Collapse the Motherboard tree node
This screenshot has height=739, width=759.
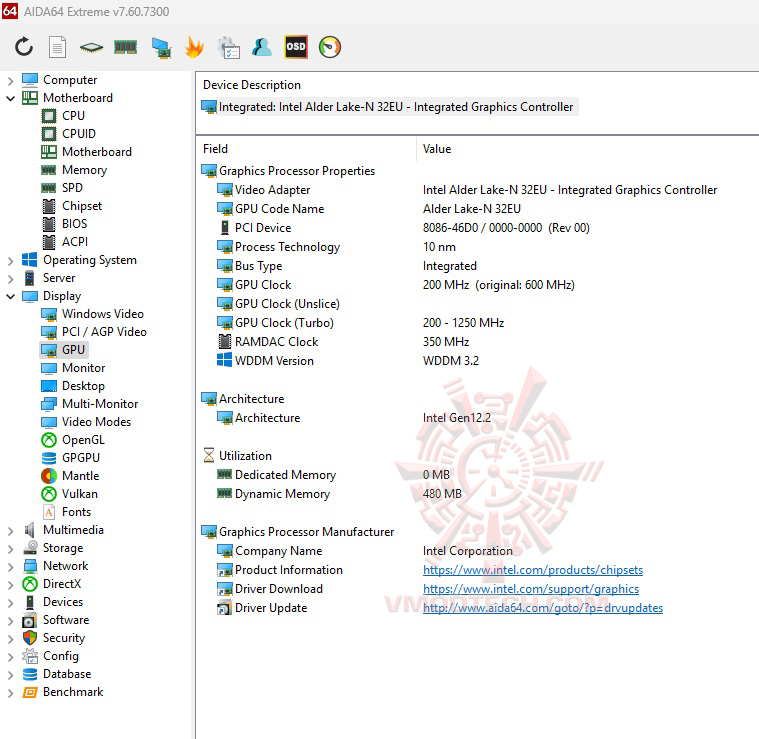(x=10, y=98)
